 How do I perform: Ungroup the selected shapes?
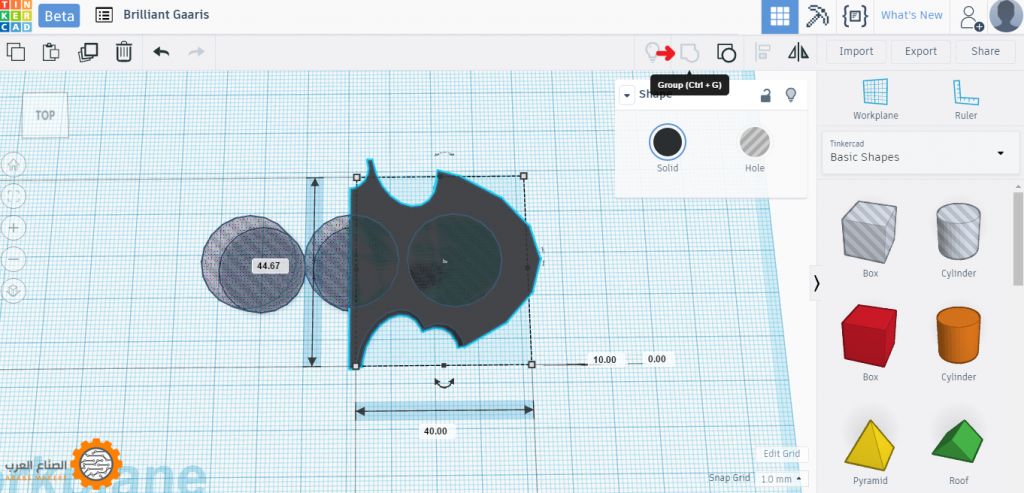tap(726, 52)
